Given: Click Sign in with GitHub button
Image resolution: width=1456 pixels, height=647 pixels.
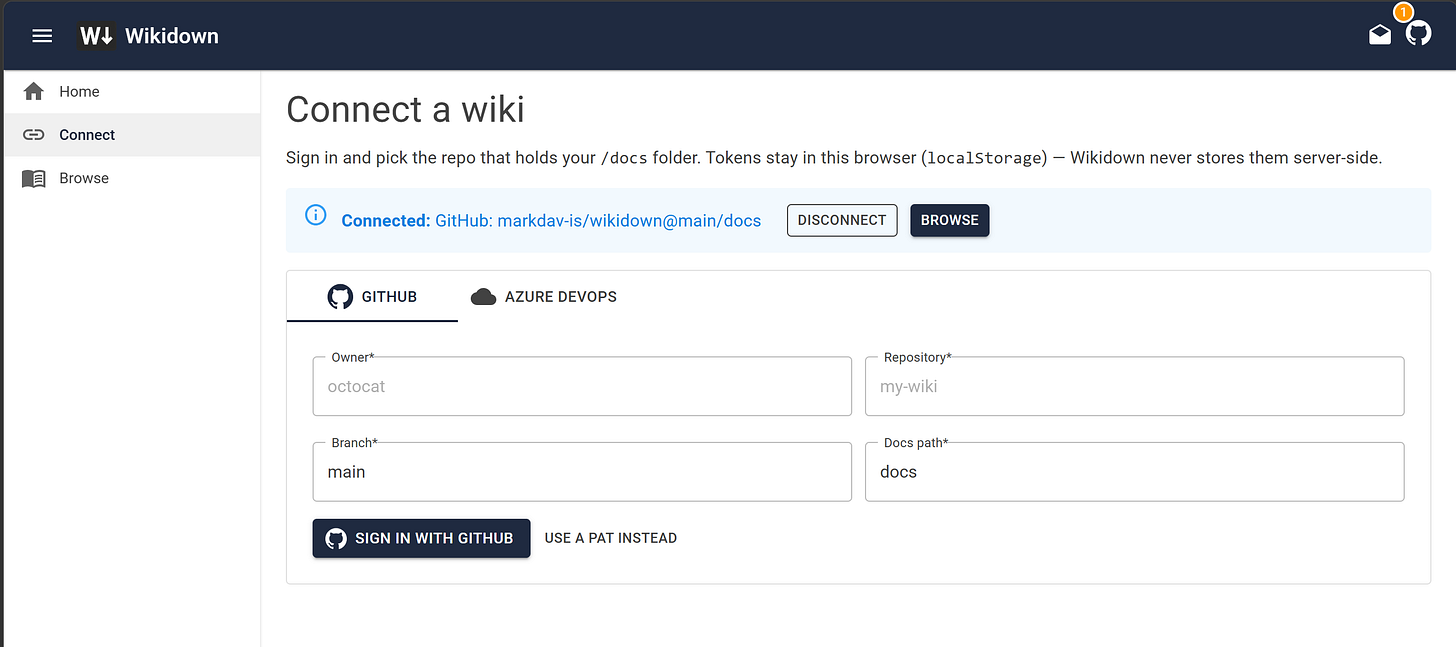Looking at the screenshot, I should [x=421, y=538].
